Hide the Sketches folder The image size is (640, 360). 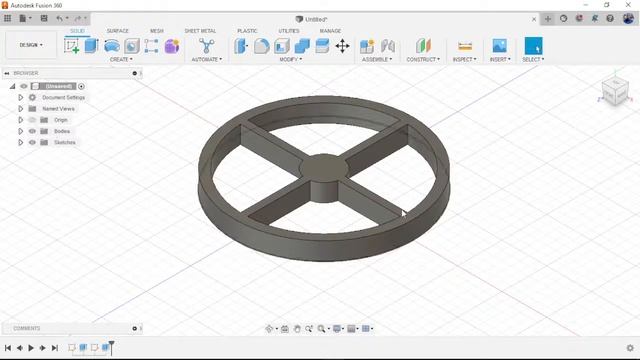point(32,142)
